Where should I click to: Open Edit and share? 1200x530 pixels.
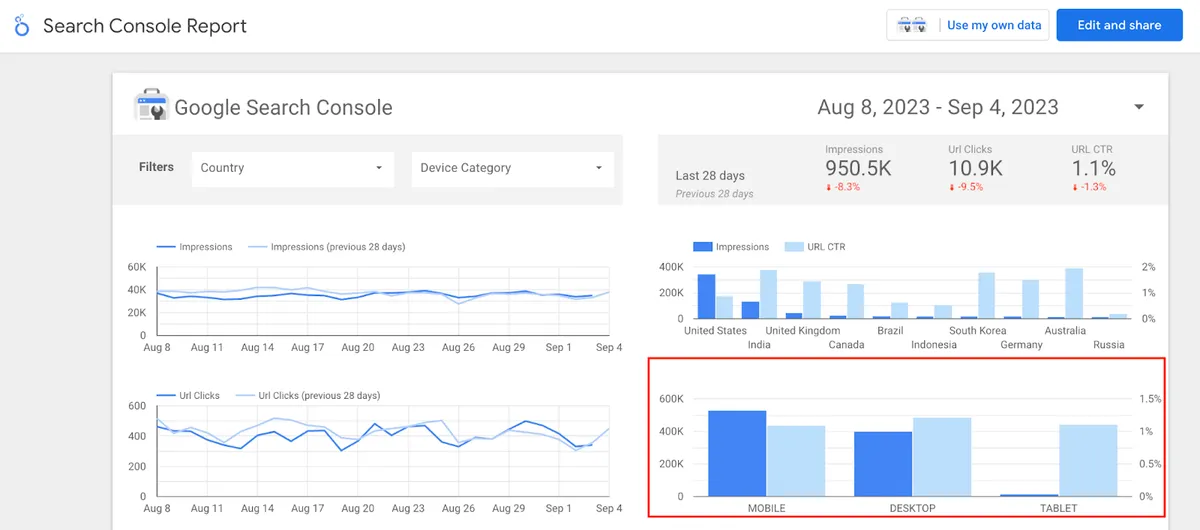click(1119, 26)
